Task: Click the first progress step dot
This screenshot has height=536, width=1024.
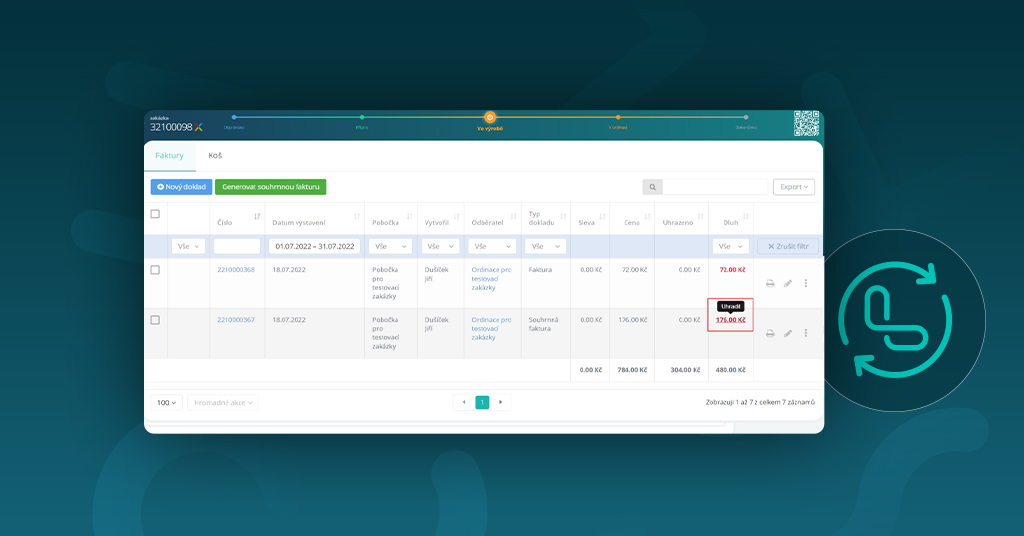Action: click(234, 118)
